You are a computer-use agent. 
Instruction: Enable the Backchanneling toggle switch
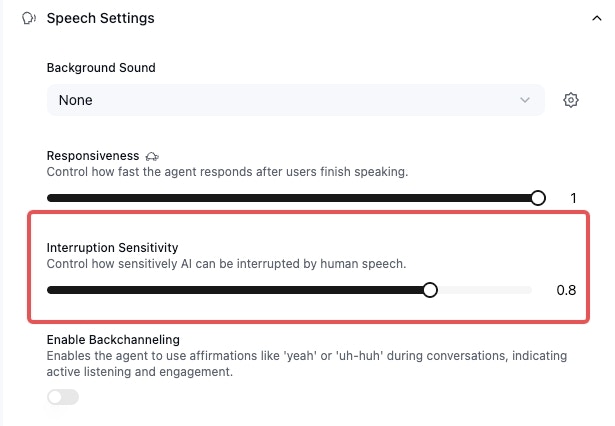point(63,397)
